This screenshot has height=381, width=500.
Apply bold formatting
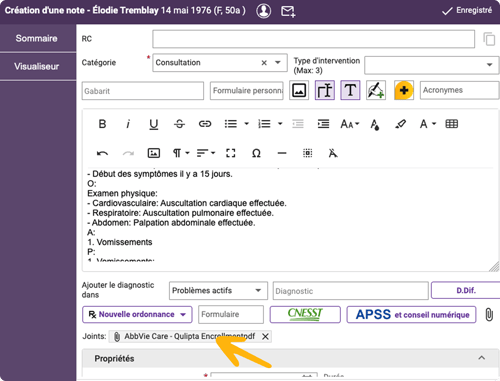[x=102, y=124]
